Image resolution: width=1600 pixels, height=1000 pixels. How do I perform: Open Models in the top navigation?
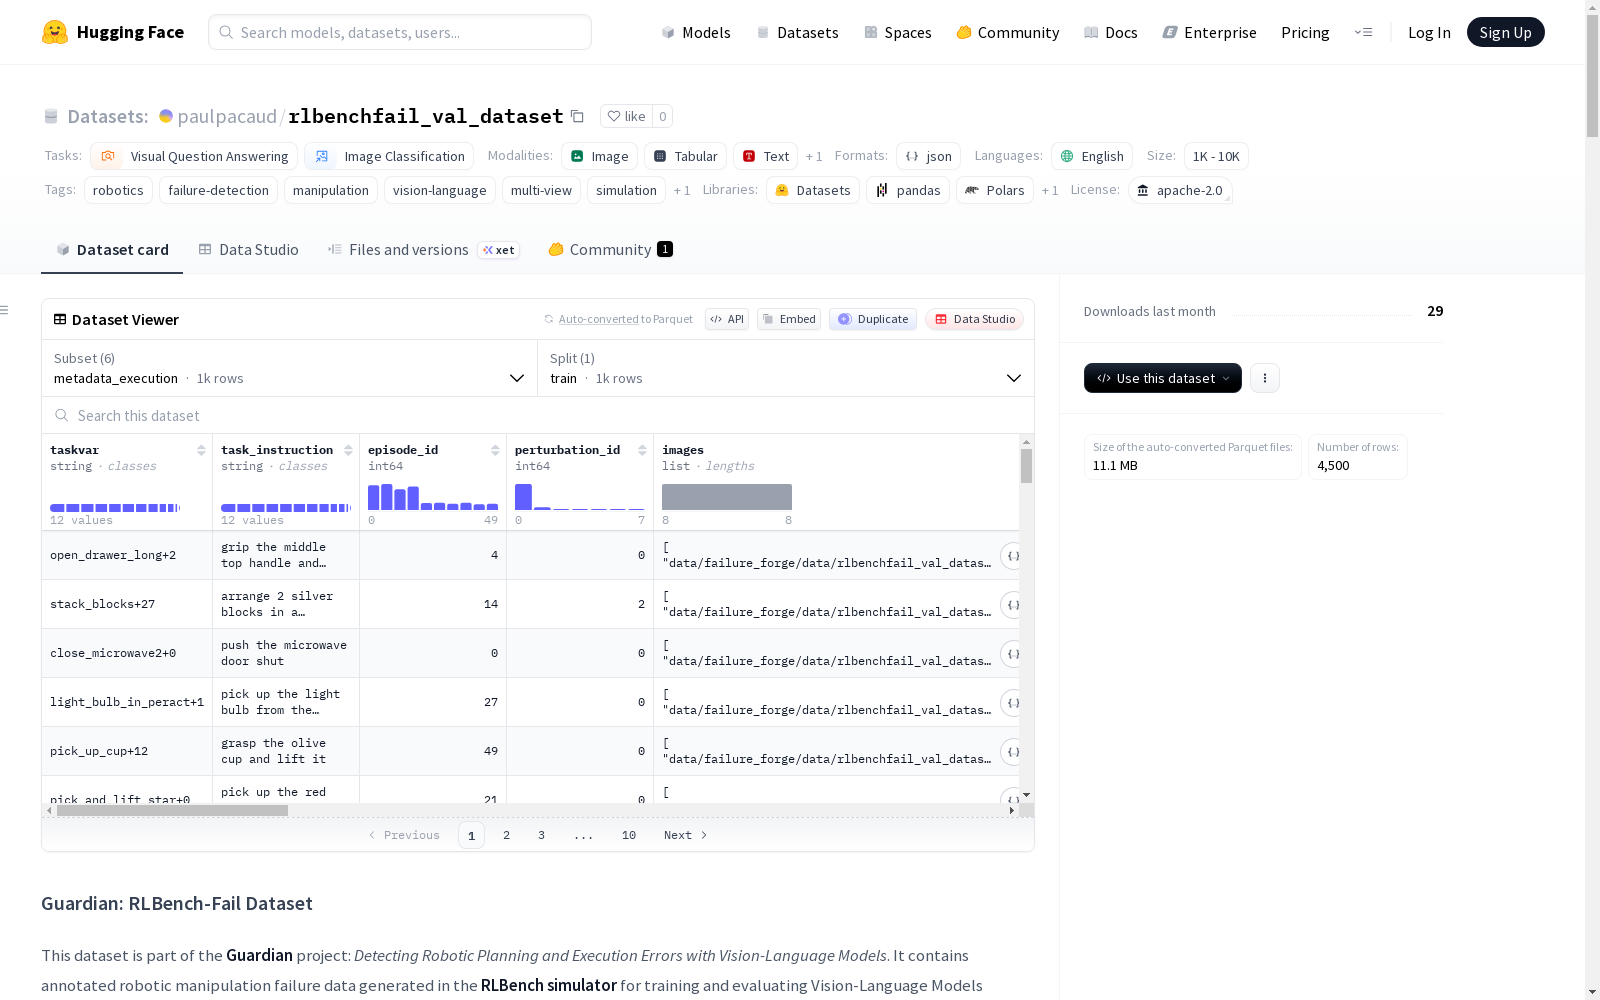click(696, 32)
